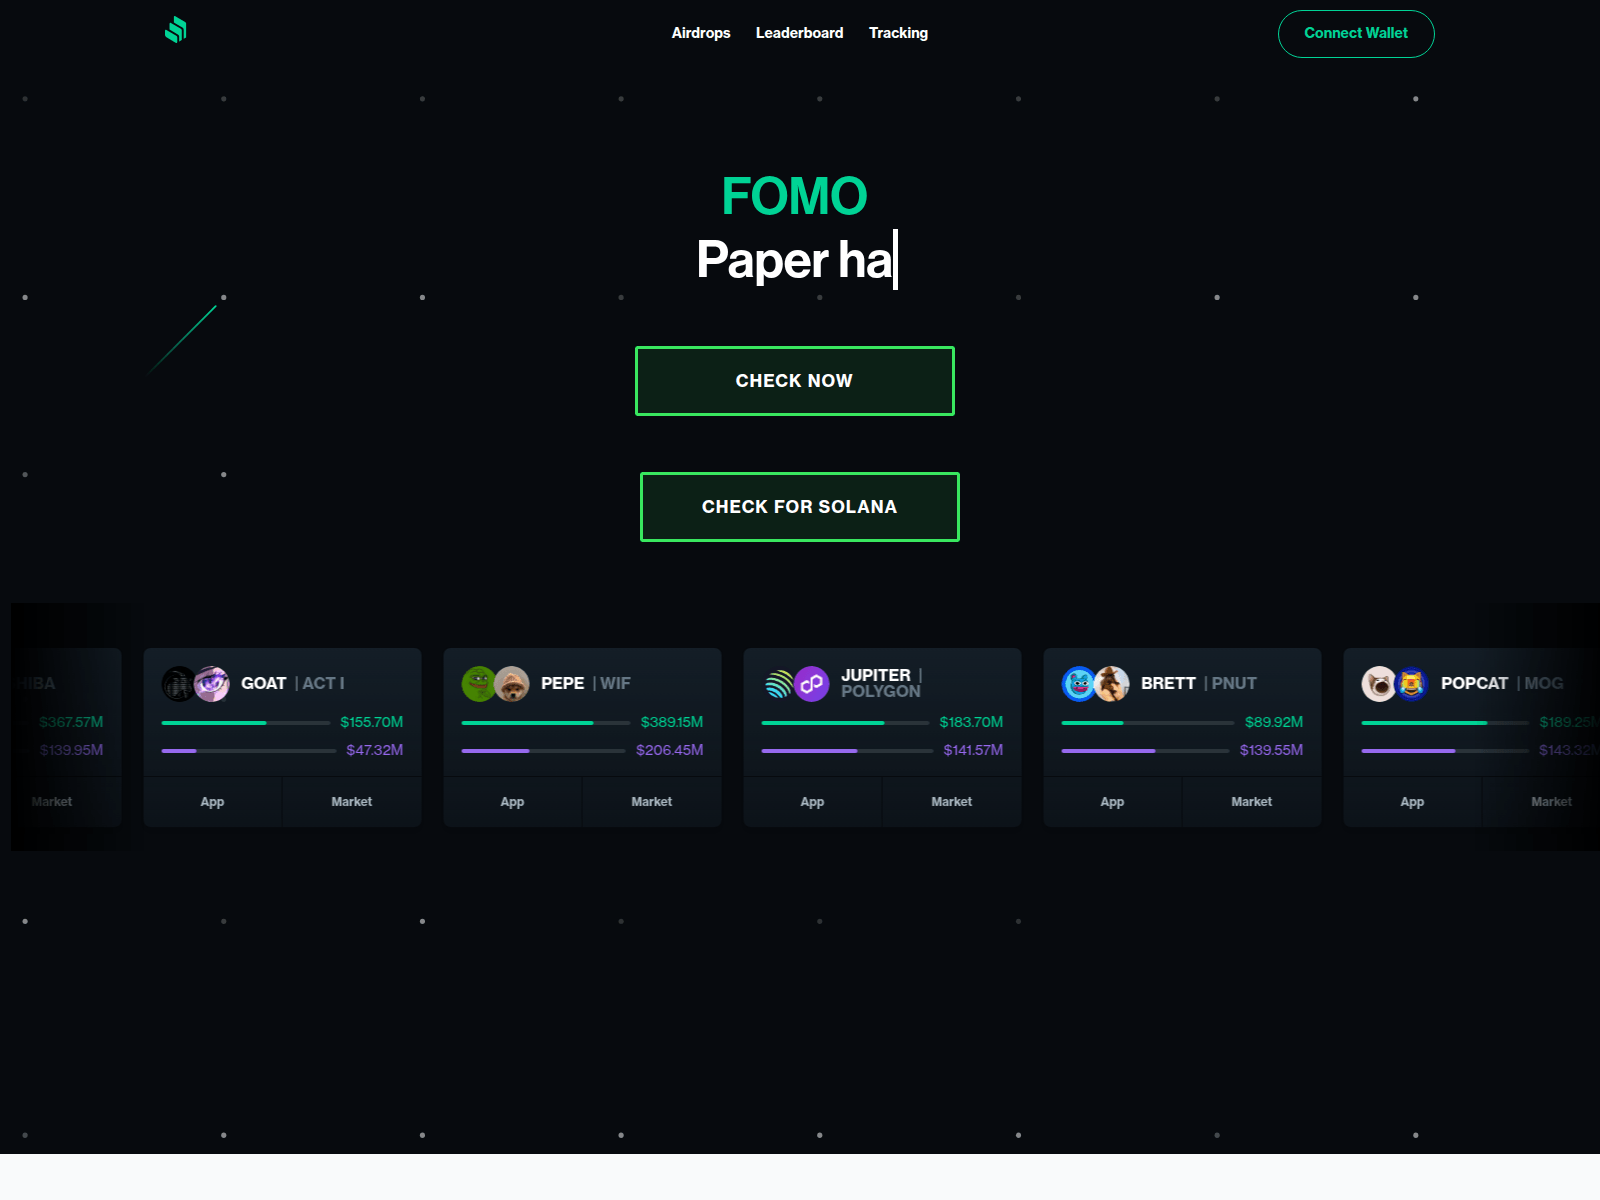Image resolution: width=1600 pixels, height=1200 pixels.
Task: Click the Jupiter logo icon
Action: click(779, 683)
